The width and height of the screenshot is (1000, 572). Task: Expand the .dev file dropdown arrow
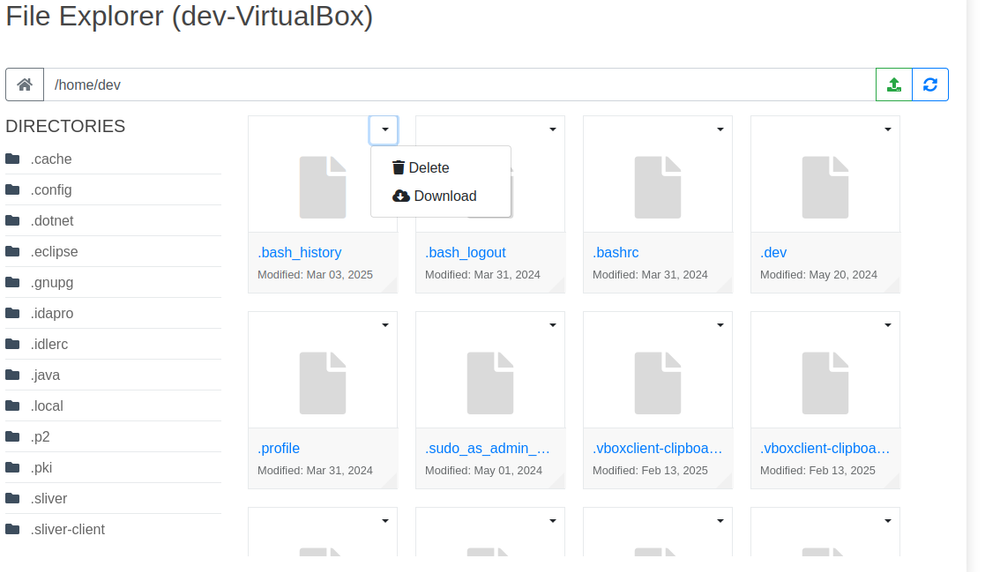[887, 129]
